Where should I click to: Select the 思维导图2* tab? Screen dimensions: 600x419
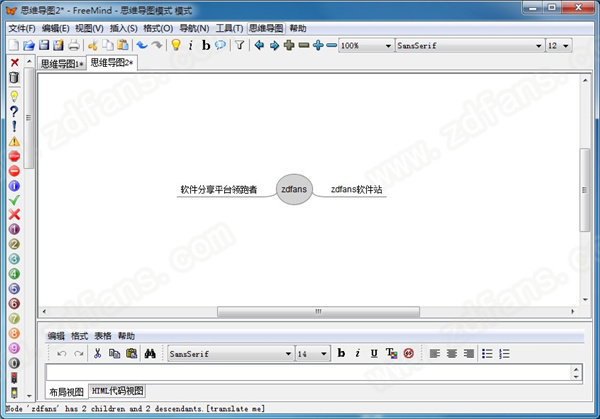(112, 63)
